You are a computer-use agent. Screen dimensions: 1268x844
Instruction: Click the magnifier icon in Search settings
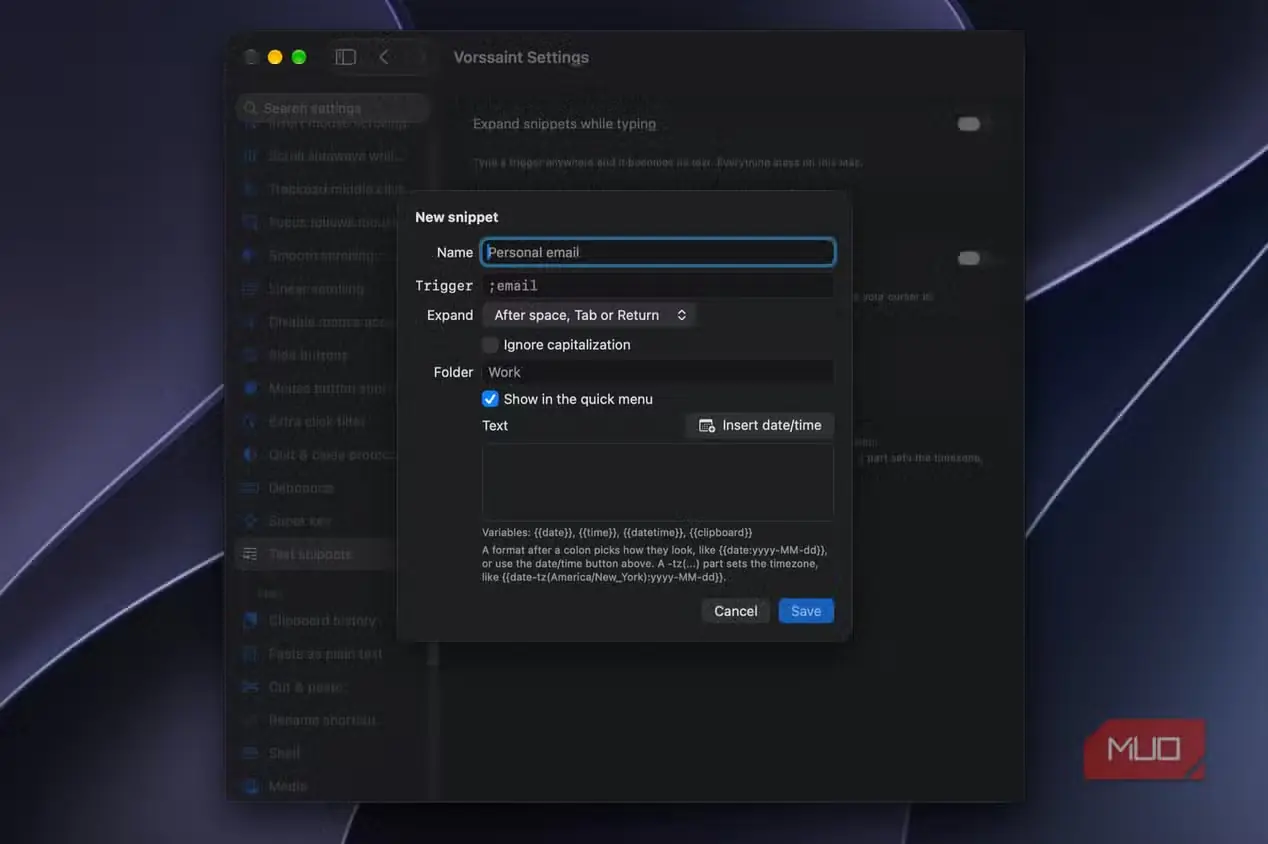[251, 108]
